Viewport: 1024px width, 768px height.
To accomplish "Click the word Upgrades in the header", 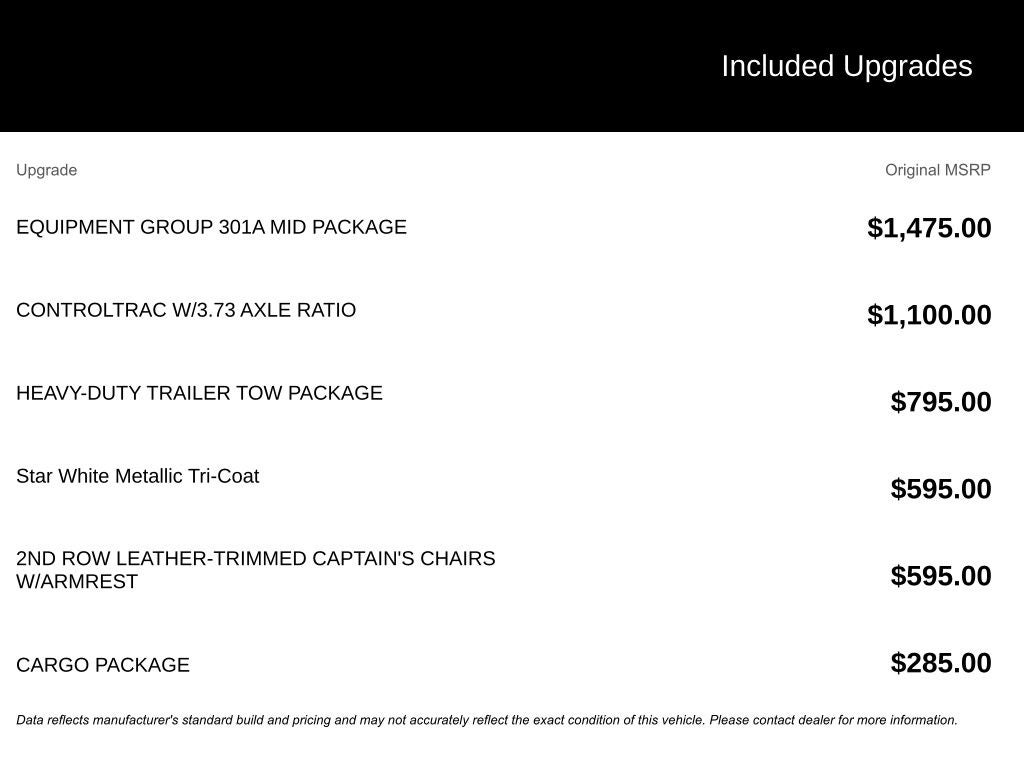I will pyautogui.click(x=908, y=66).
